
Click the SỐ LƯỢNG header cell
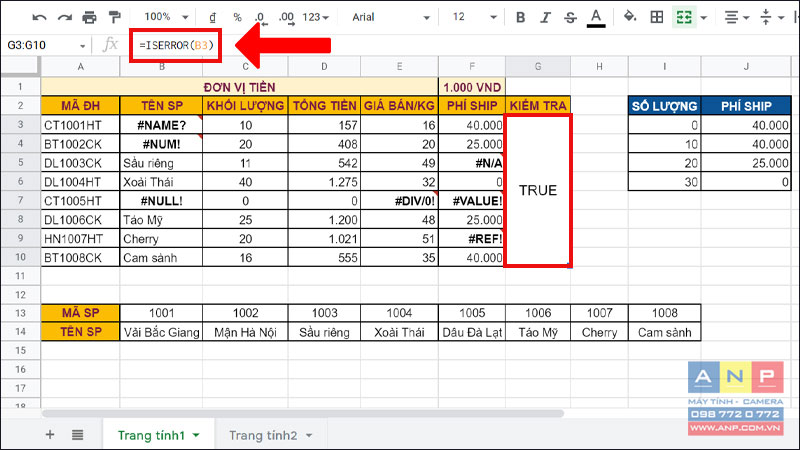coord(664,106)
